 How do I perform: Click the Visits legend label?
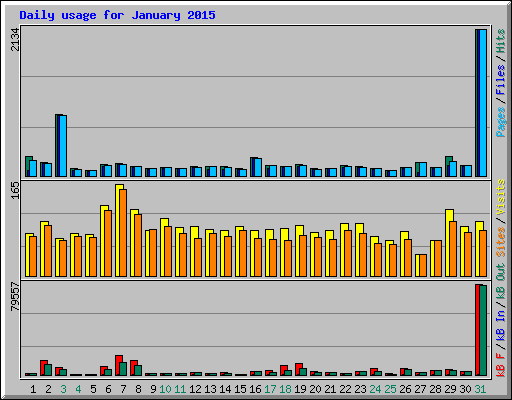coord(501,198)
